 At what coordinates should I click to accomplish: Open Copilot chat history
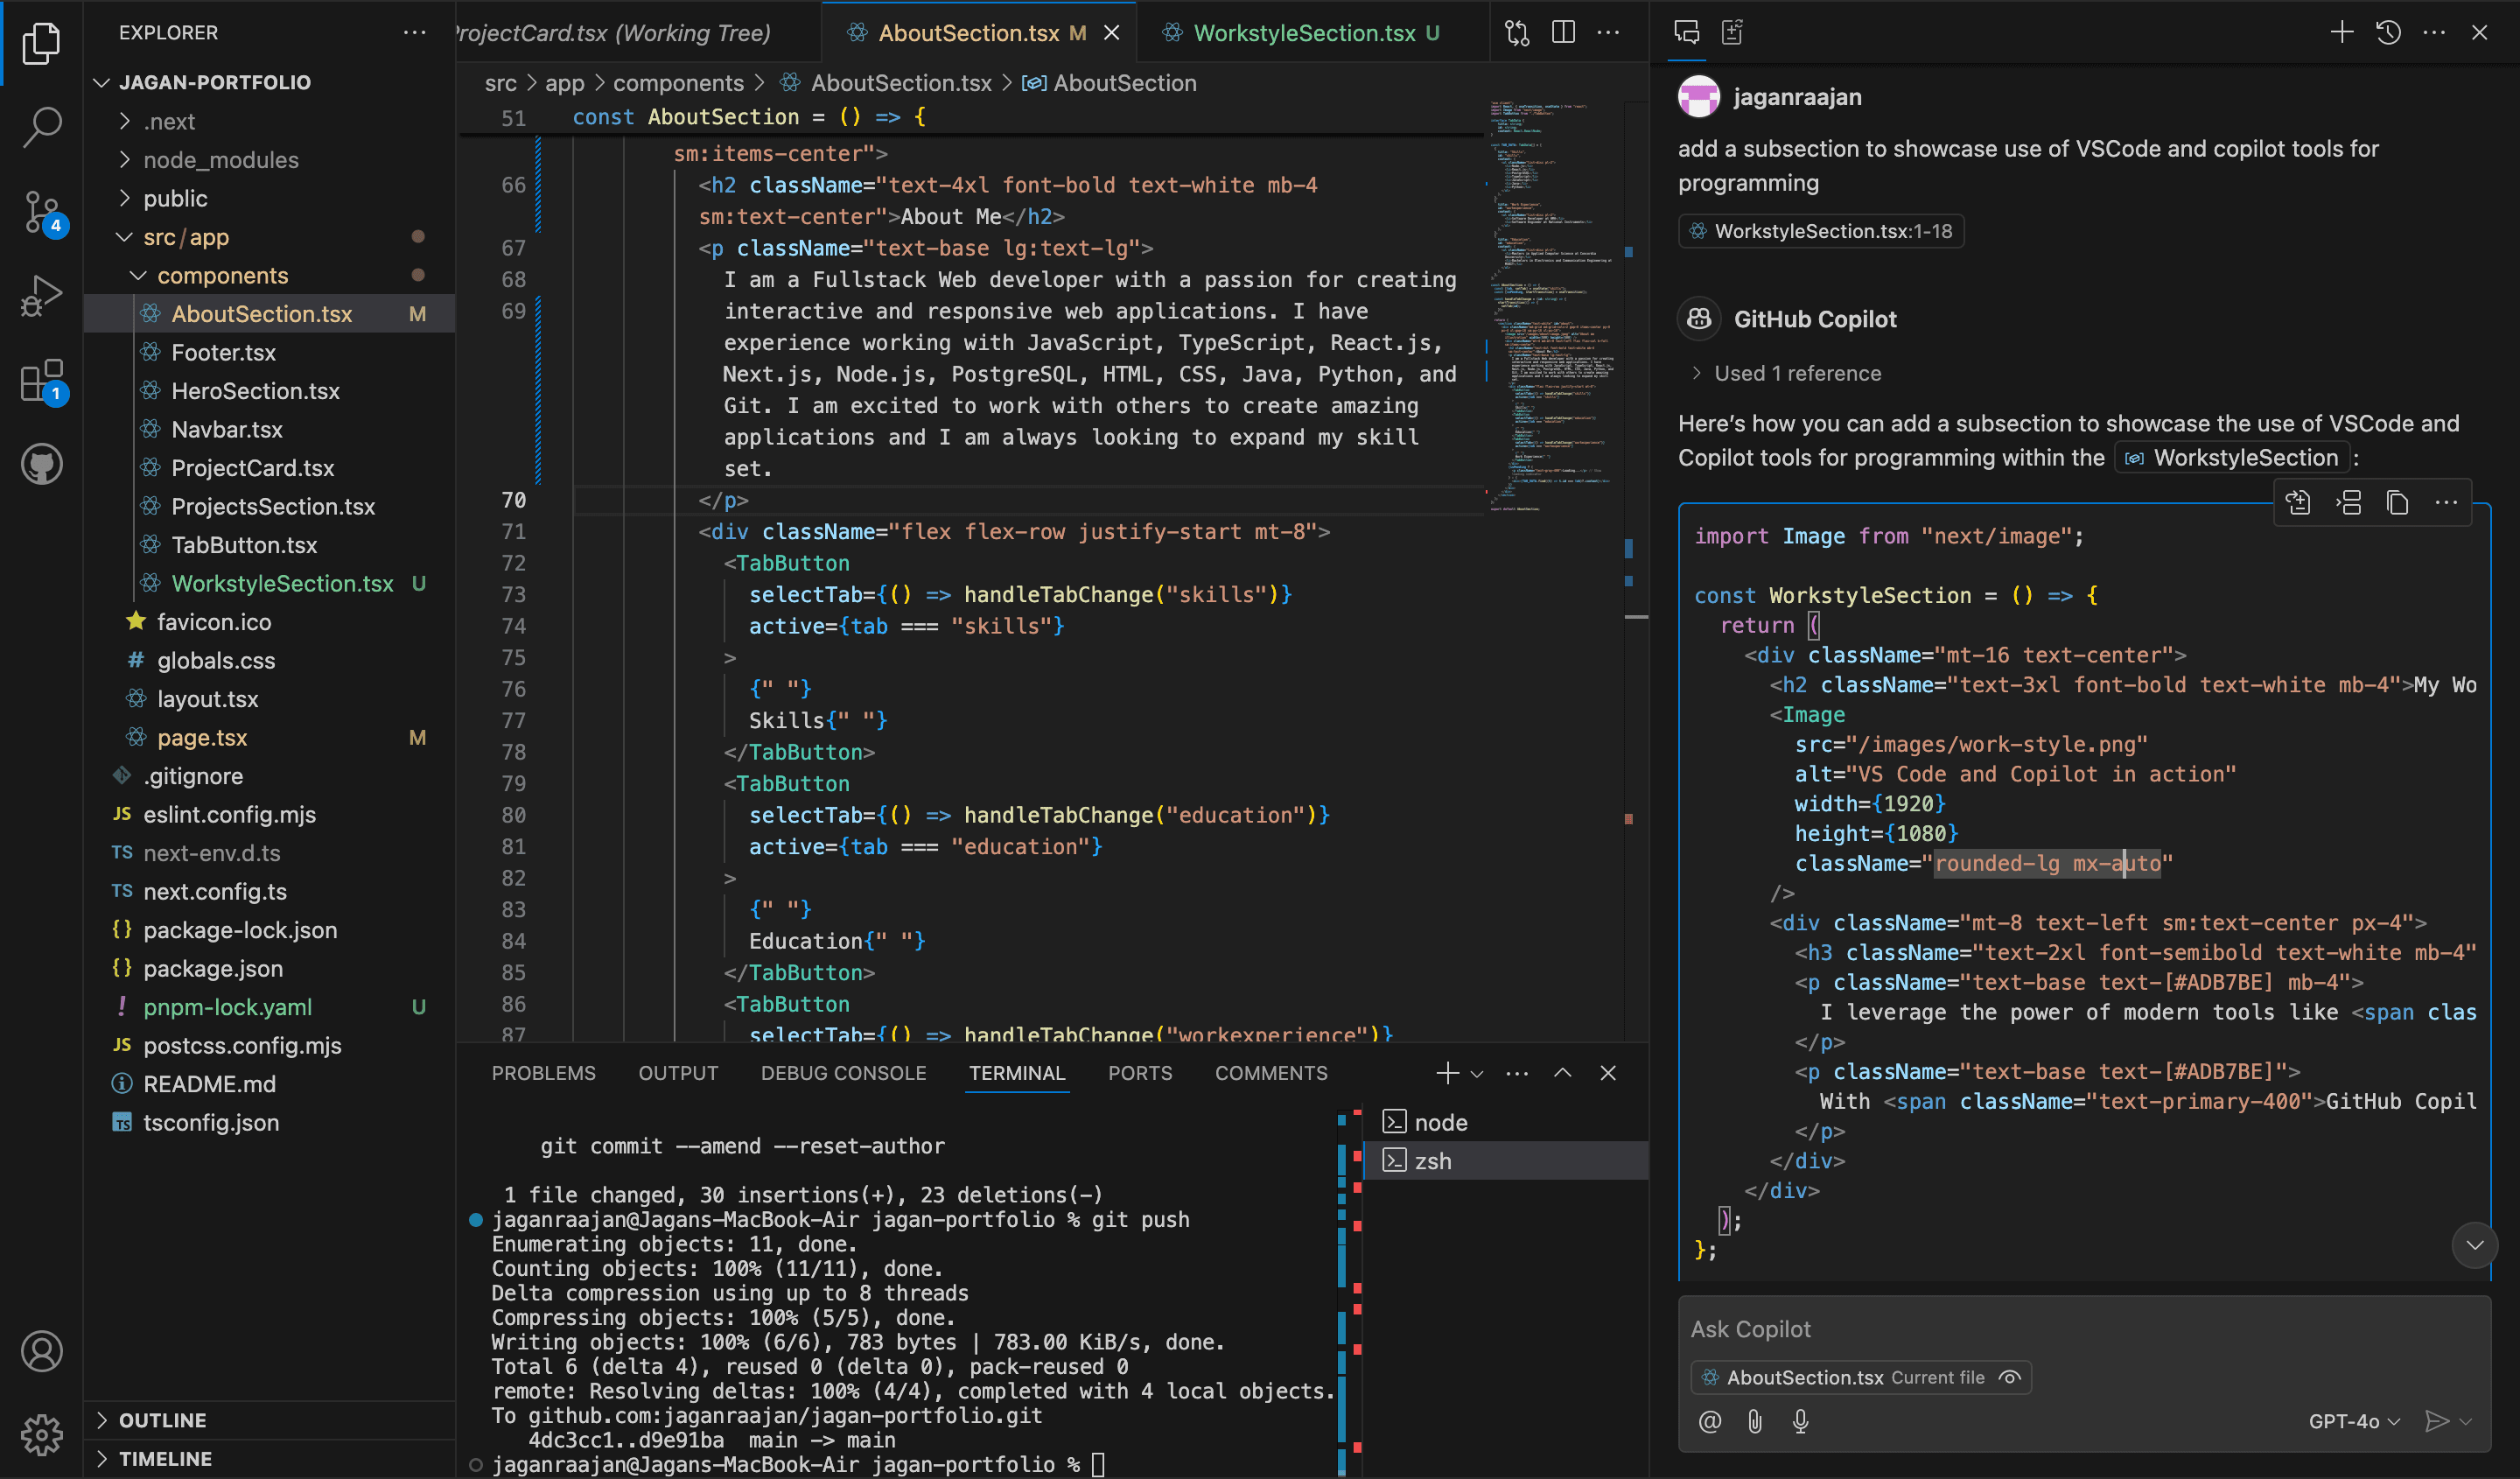pos(2388,32)
